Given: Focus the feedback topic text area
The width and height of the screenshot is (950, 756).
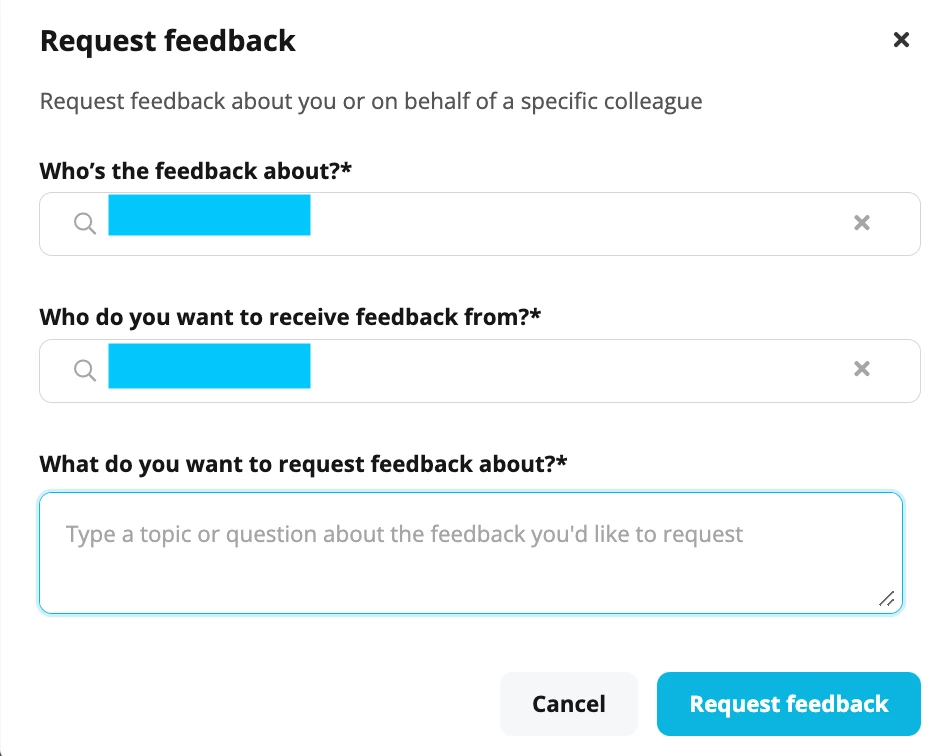Looking at the screenshot, I should click(471, 553).
